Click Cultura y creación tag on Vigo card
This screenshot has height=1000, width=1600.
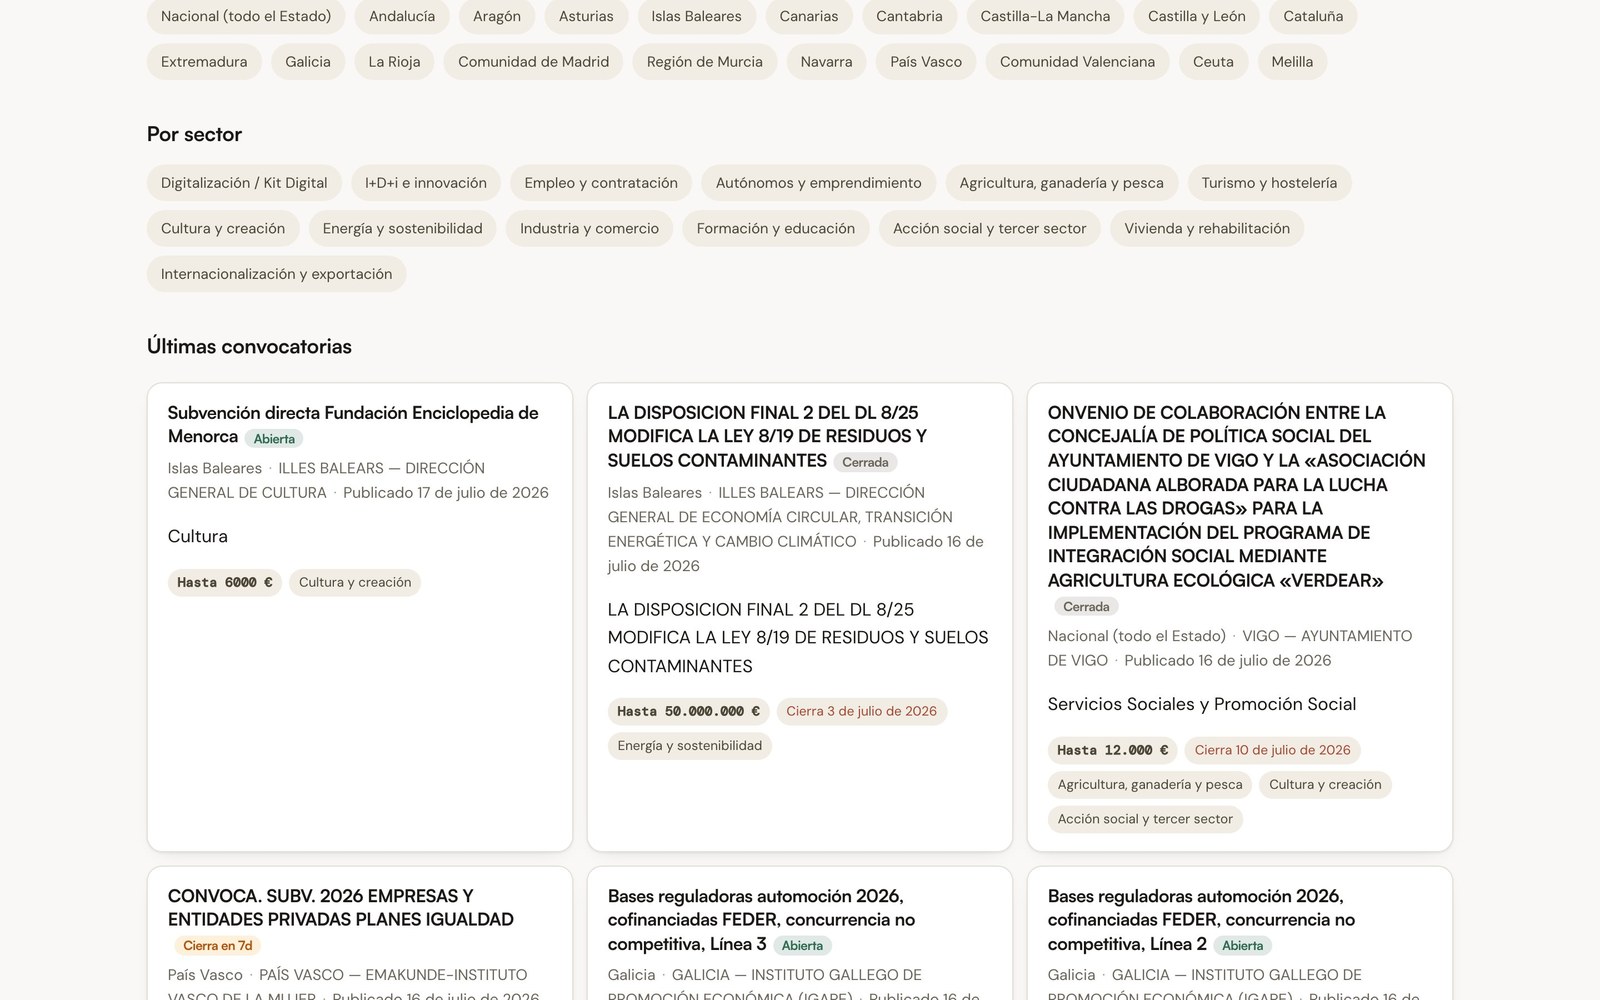click(x=1325, y=785)
